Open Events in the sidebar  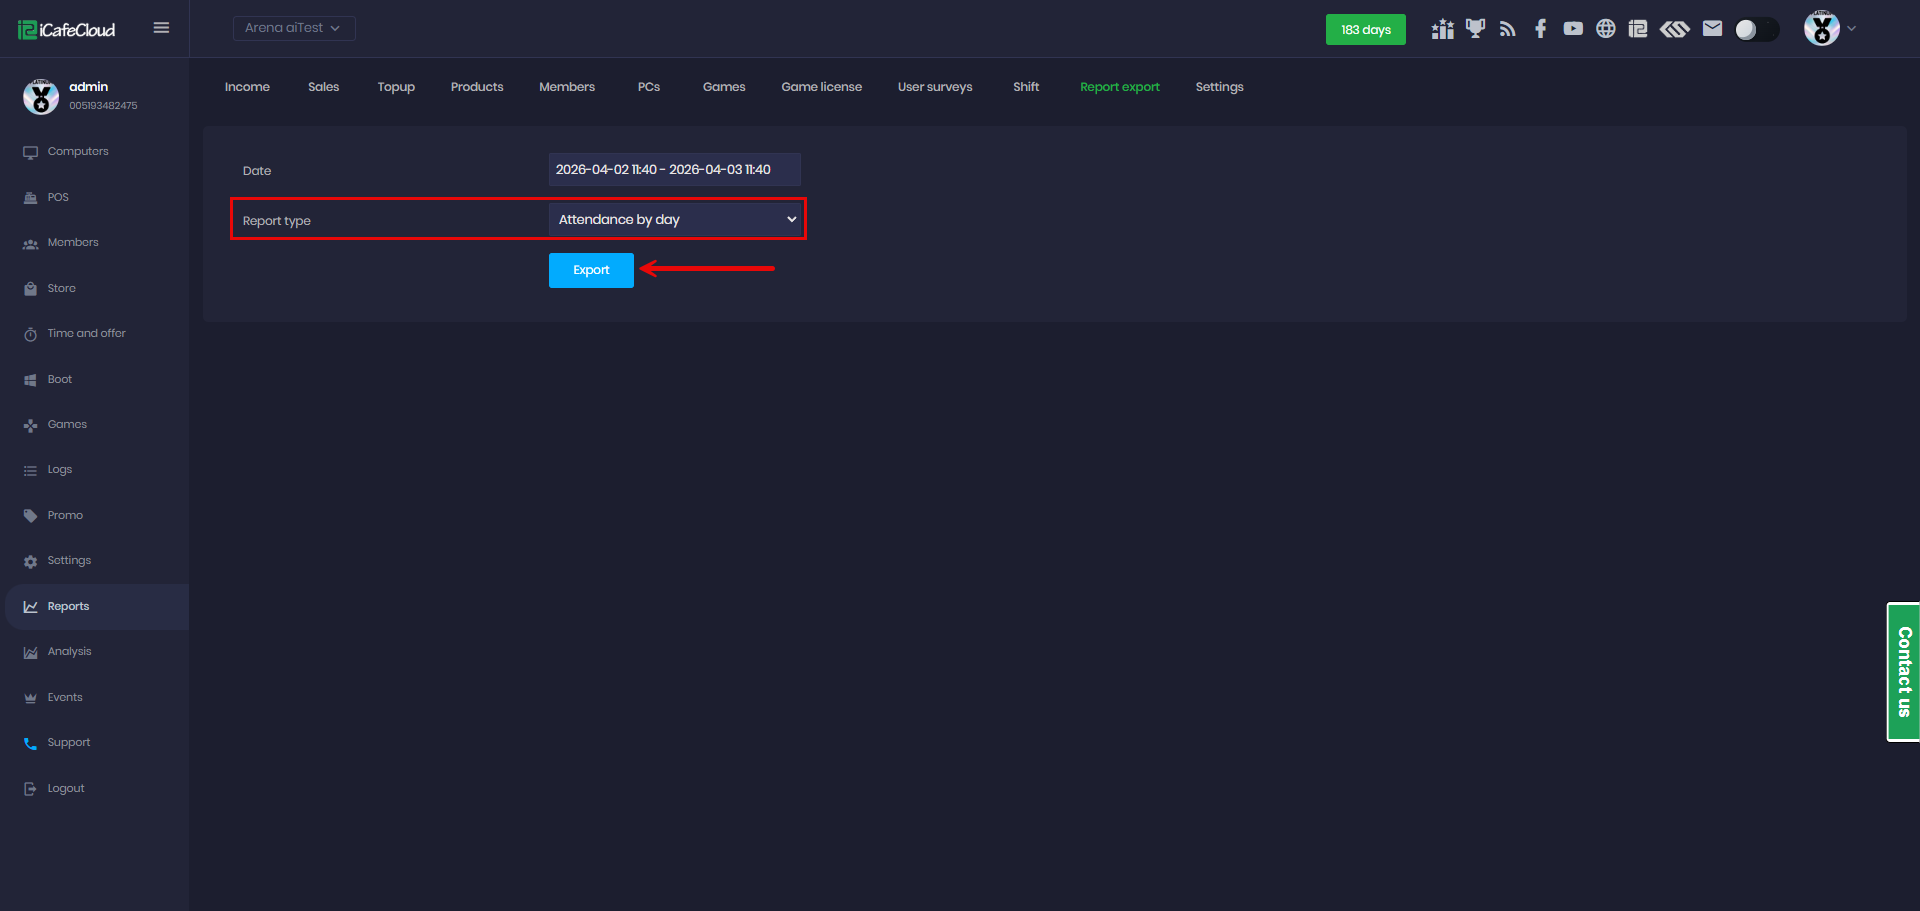[65, 698]
